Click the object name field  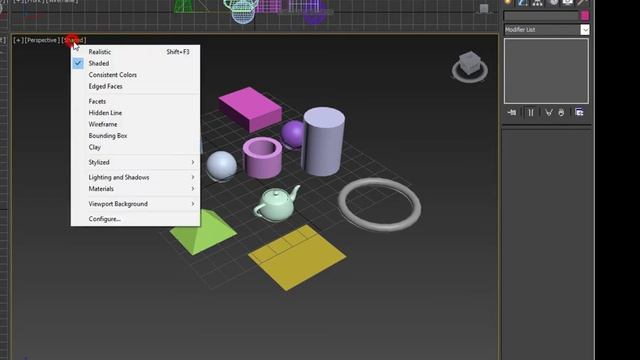coord(541,16)
